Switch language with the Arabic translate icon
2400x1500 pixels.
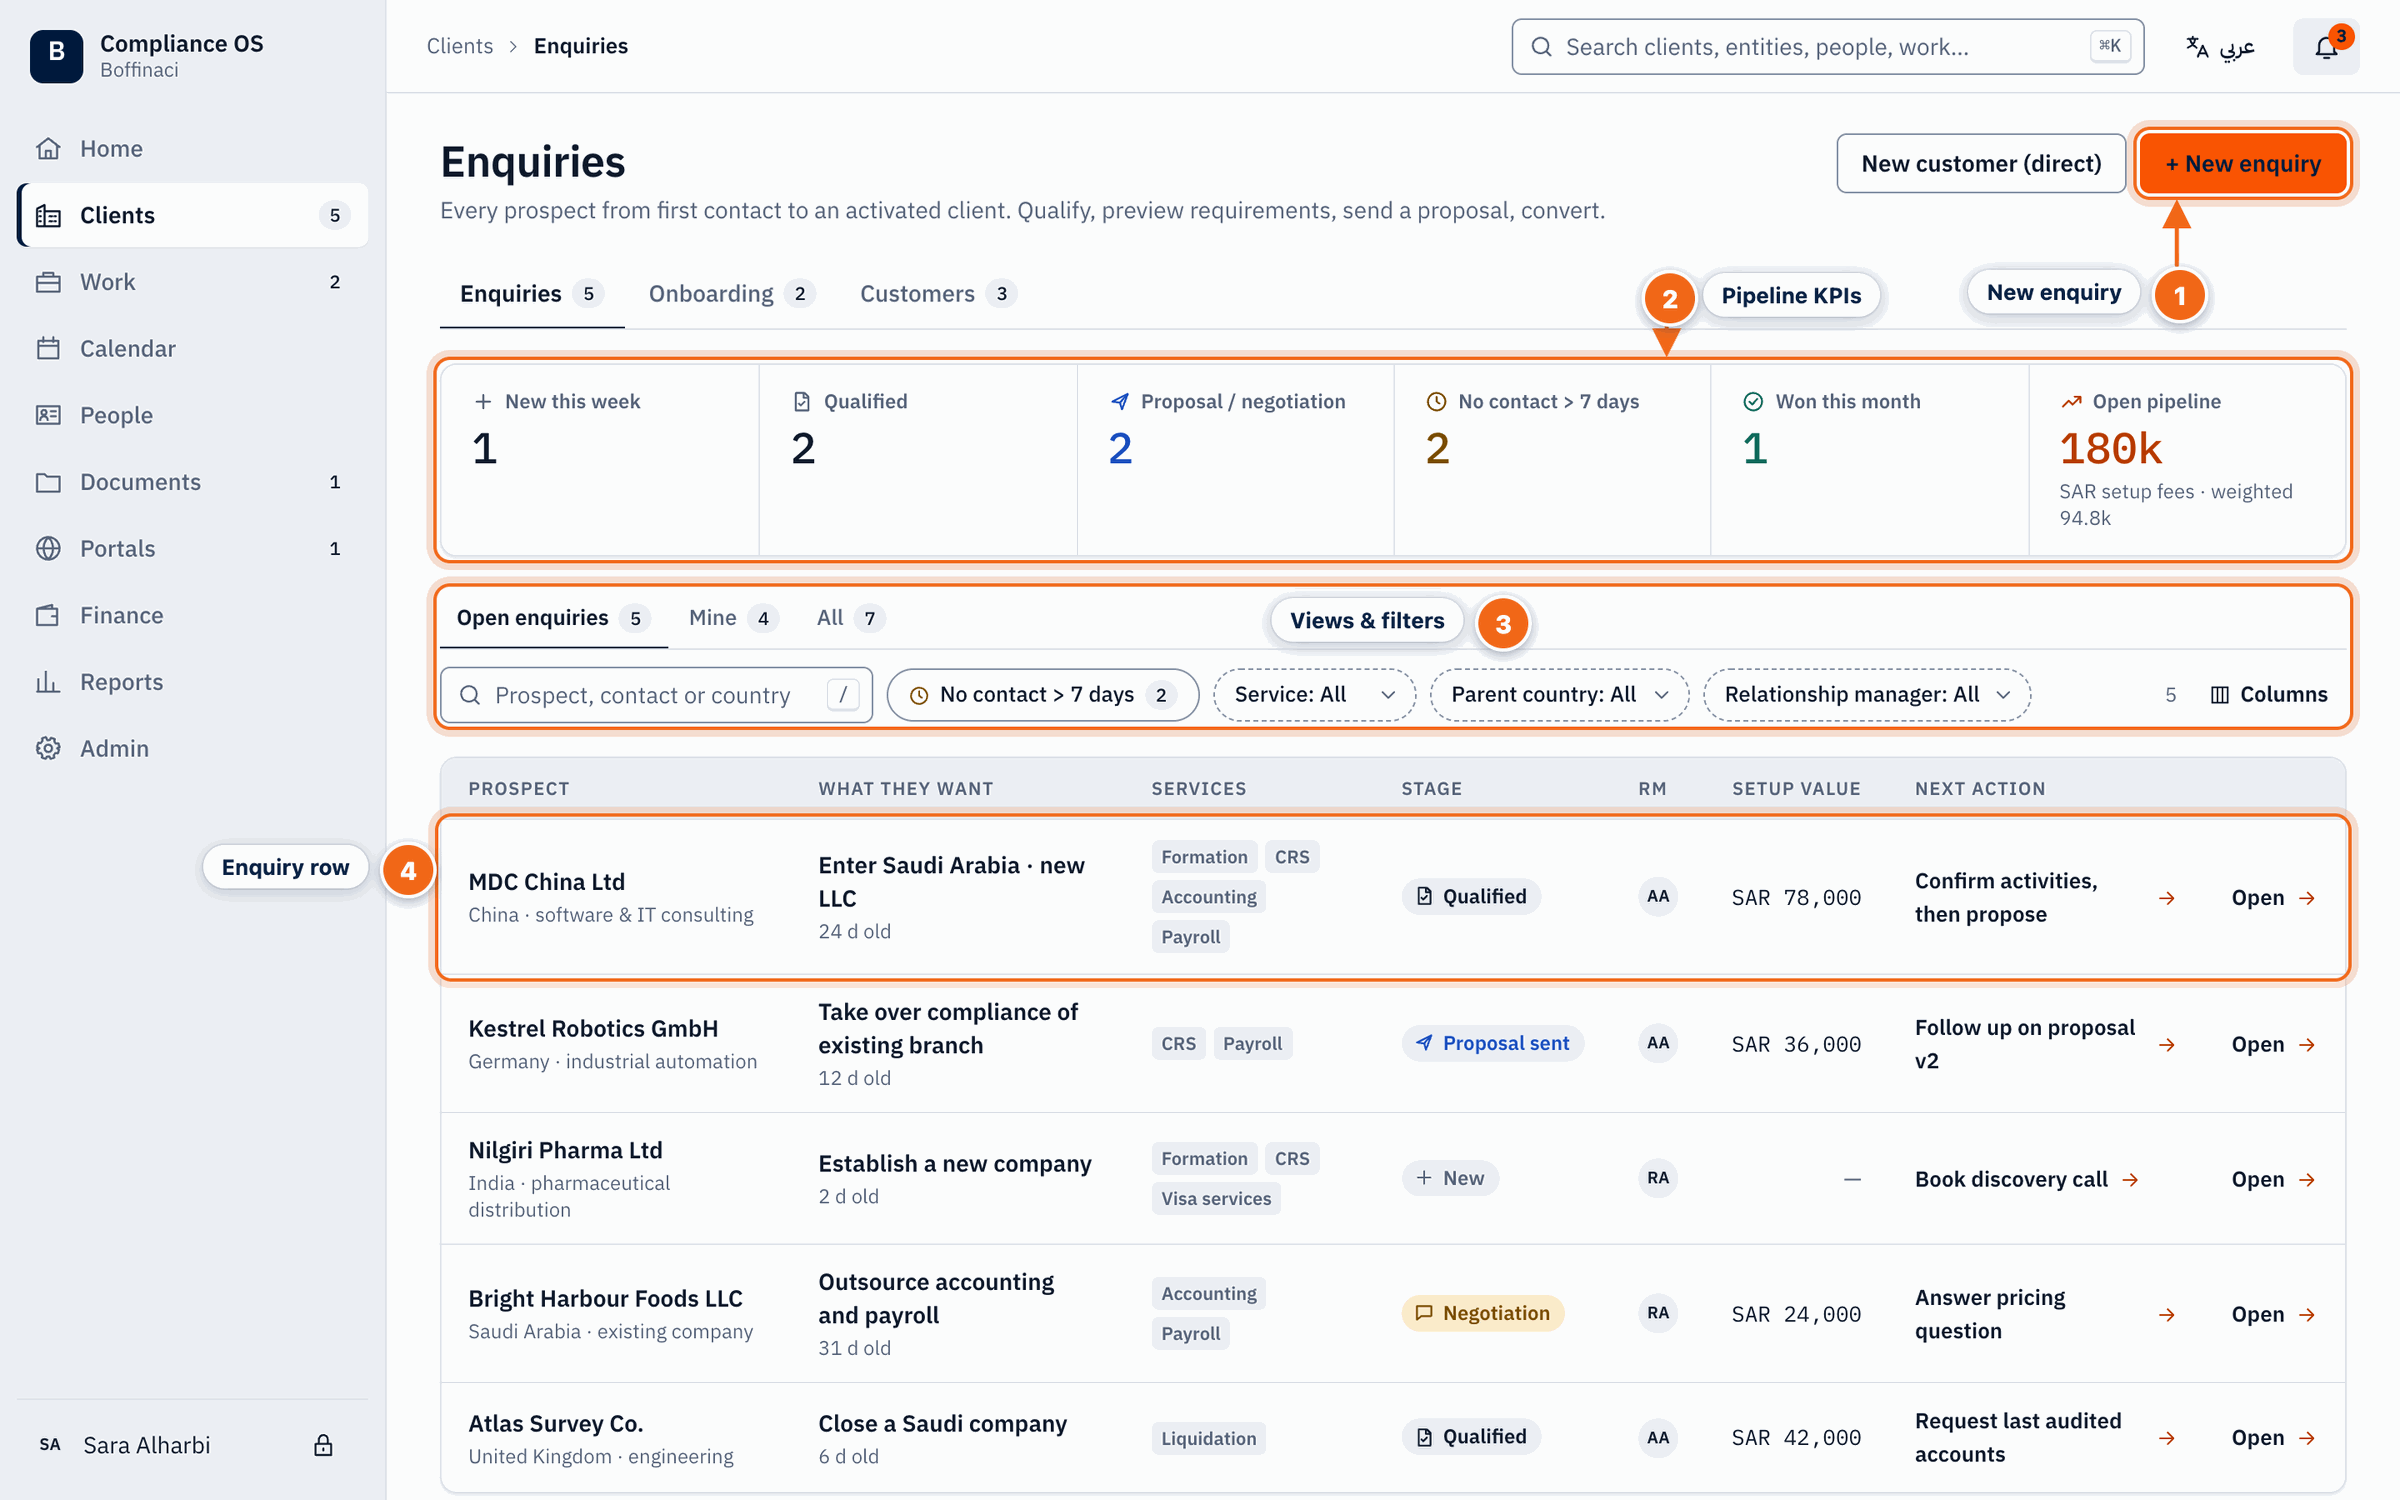pyautogui.click(x=2220, y=46)
